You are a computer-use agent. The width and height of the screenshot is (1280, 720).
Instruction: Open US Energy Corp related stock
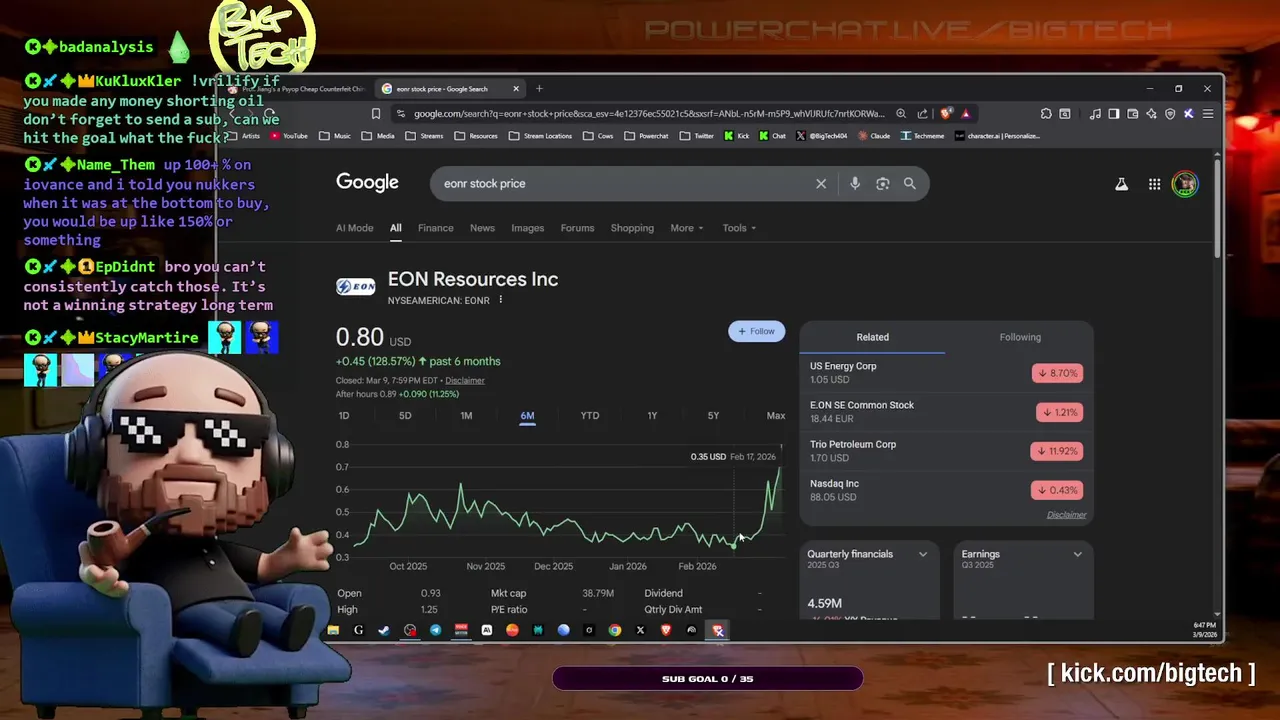(946, 373)
